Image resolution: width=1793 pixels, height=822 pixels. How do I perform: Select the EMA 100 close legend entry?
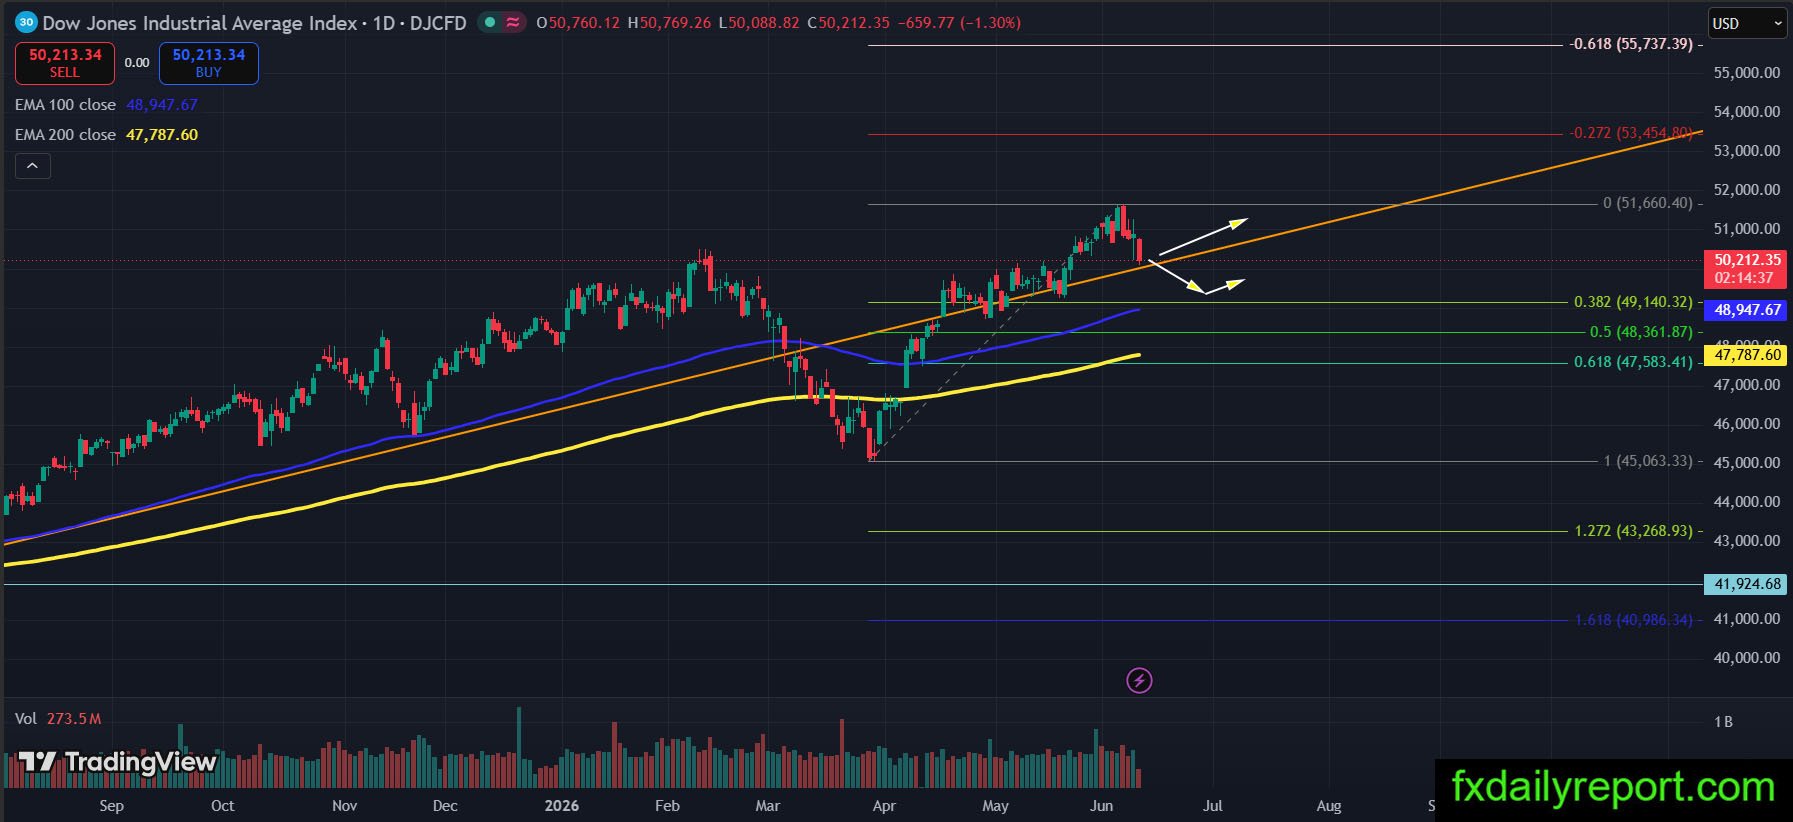(106, 105)
